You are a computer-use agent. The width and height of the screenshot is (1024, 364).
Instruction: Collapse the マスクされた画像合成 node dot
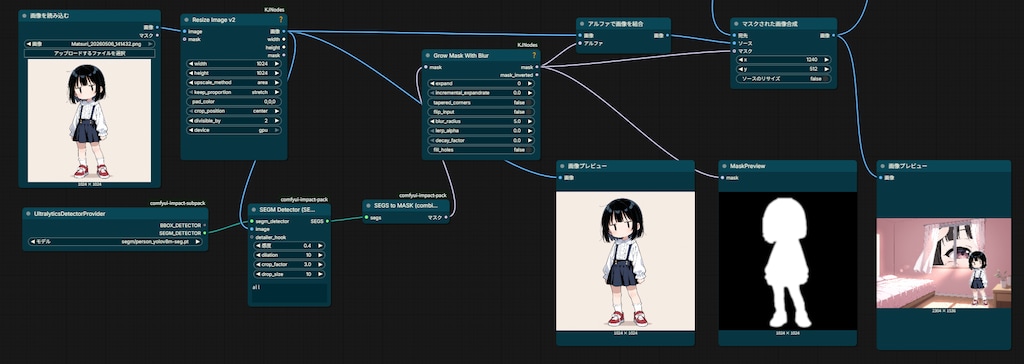[x=735, y=24]
